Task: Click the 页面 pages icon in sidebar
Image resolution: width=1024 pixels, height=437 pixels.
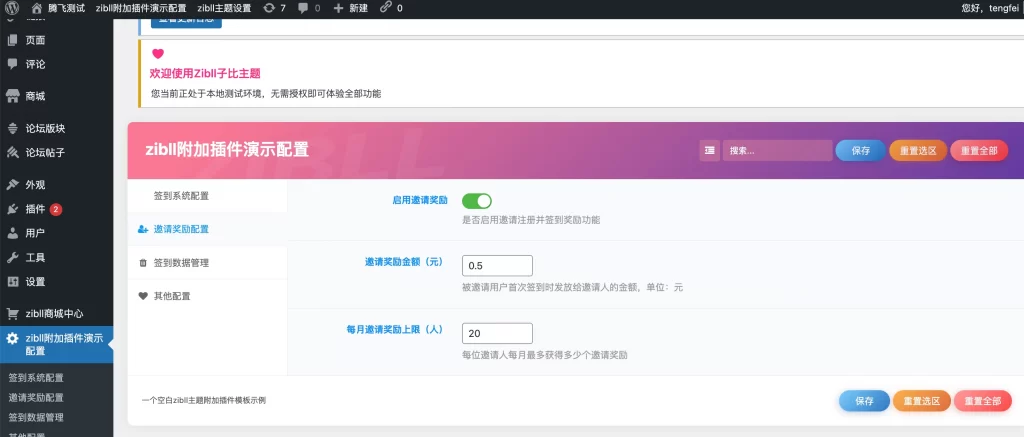Action: pyautogui.click(x=12, y=40)
